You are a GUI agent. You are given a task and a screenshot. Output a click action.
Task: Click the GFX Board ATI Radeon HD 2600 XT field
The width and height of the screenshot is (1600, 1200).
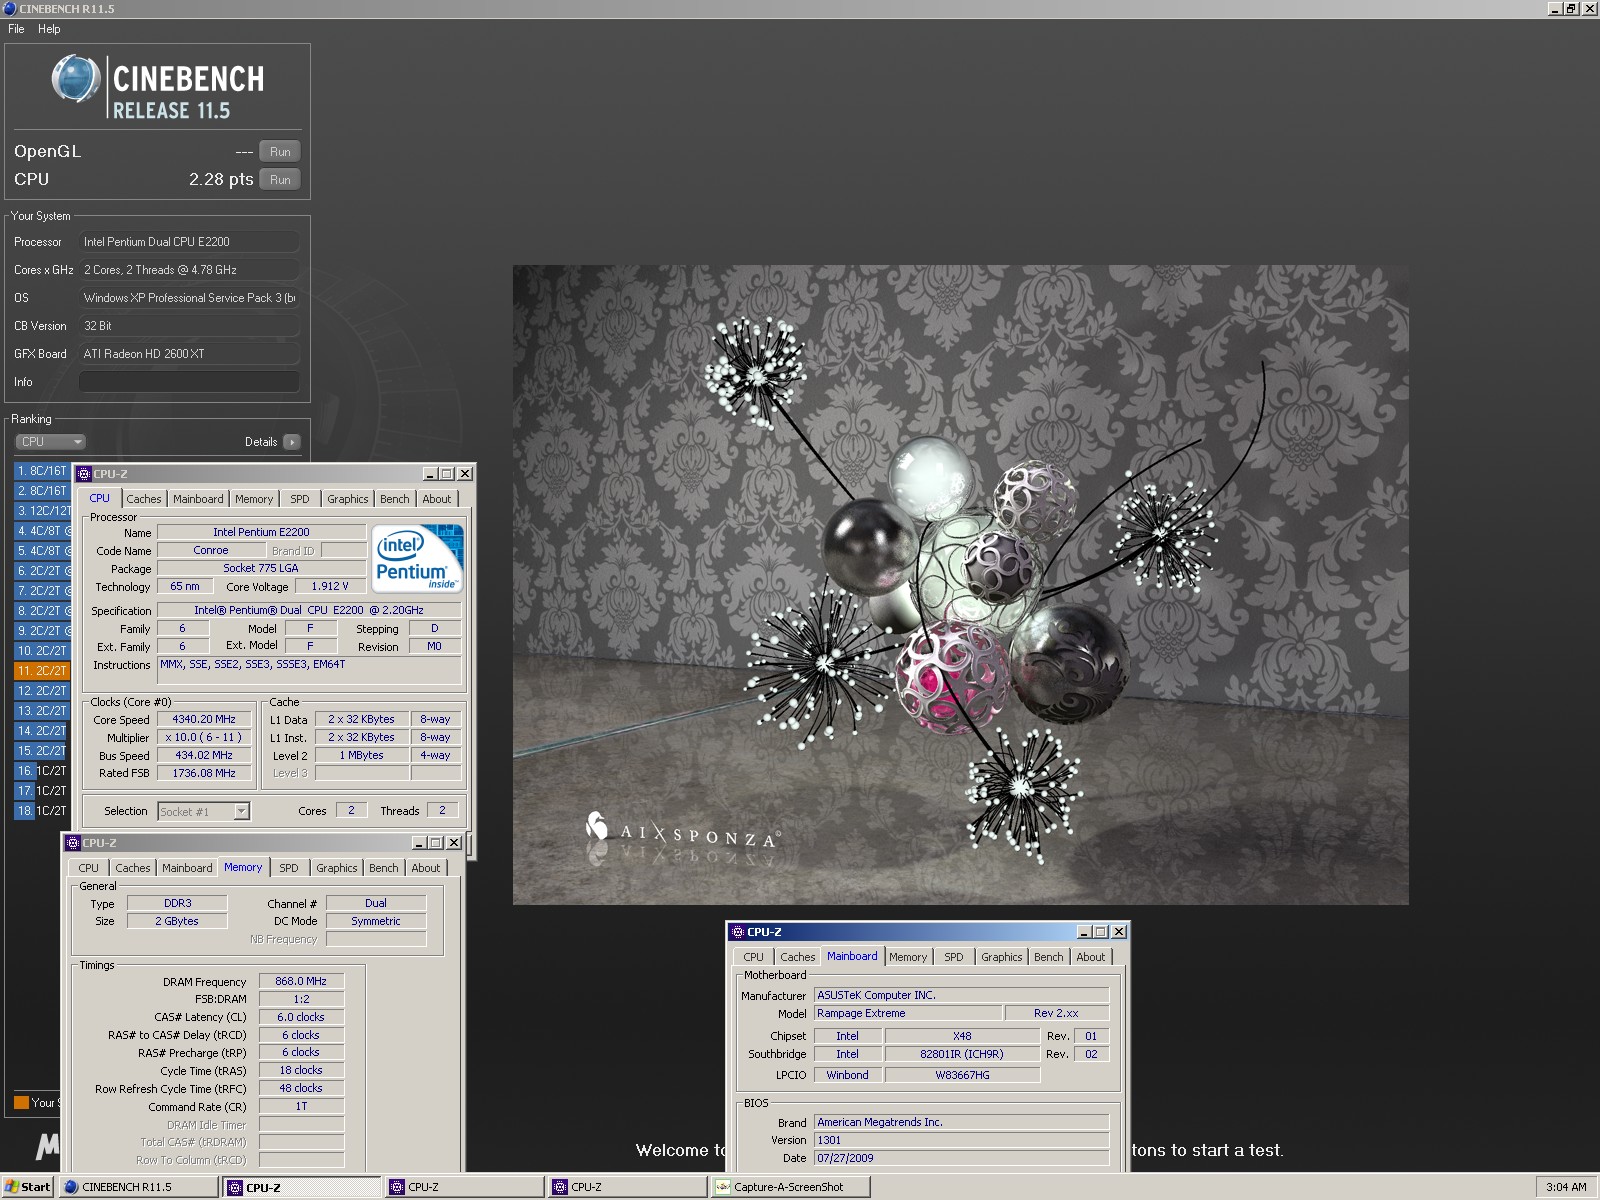pos(189,354)
